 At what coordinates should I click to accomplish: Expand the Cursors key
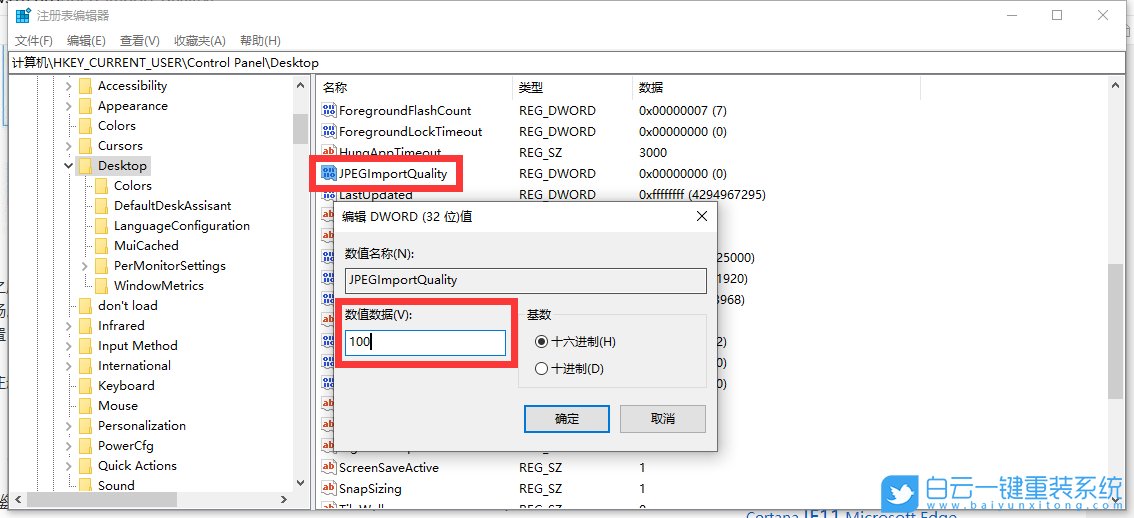coord(69,145)
